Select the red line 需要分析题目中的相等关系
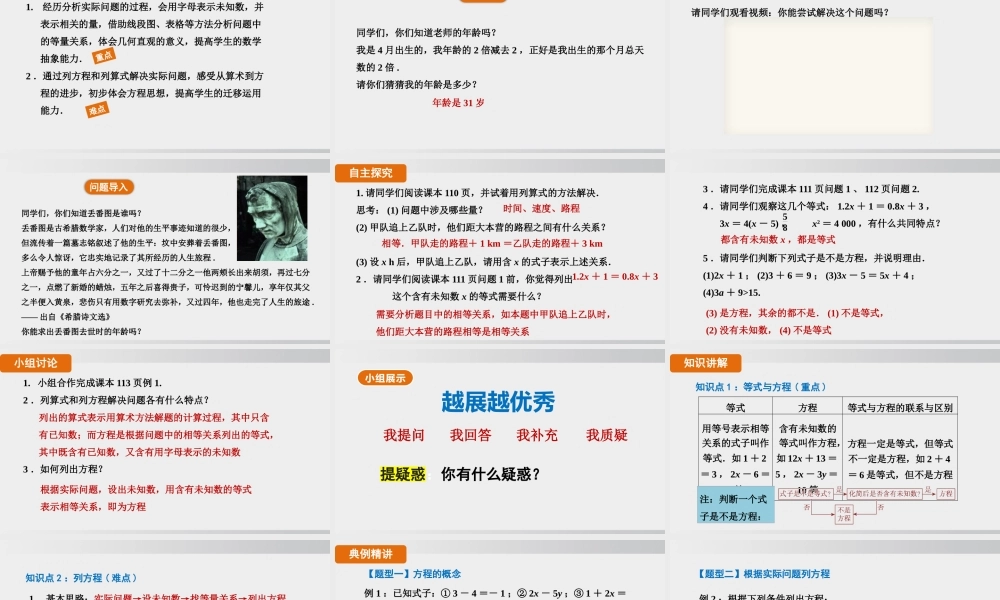 [493, 314]
